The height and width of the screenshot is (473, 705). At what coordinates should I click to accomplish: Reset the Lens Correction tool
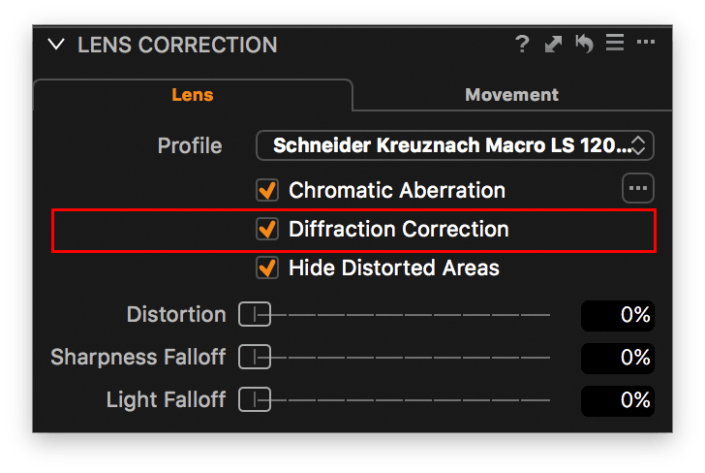tap(584, 44)
